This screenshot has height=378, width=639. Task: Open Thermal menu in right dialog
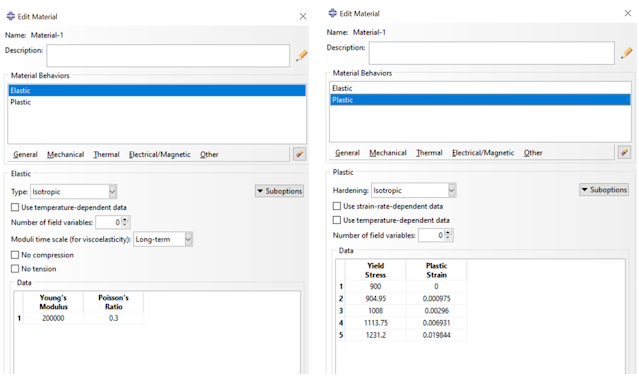pos(429,153)
